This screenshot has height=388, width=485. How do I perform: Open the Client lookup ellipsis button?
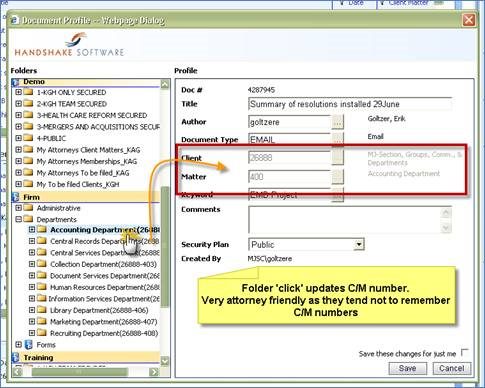pyautogui.click(x=337, y=157)
